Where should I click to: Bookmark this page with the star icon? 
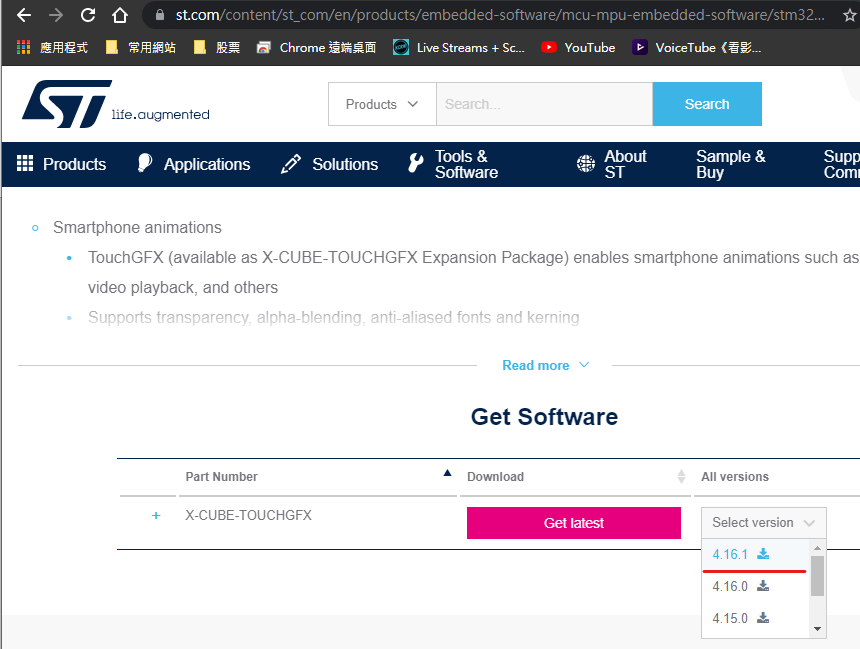point(850,15)
